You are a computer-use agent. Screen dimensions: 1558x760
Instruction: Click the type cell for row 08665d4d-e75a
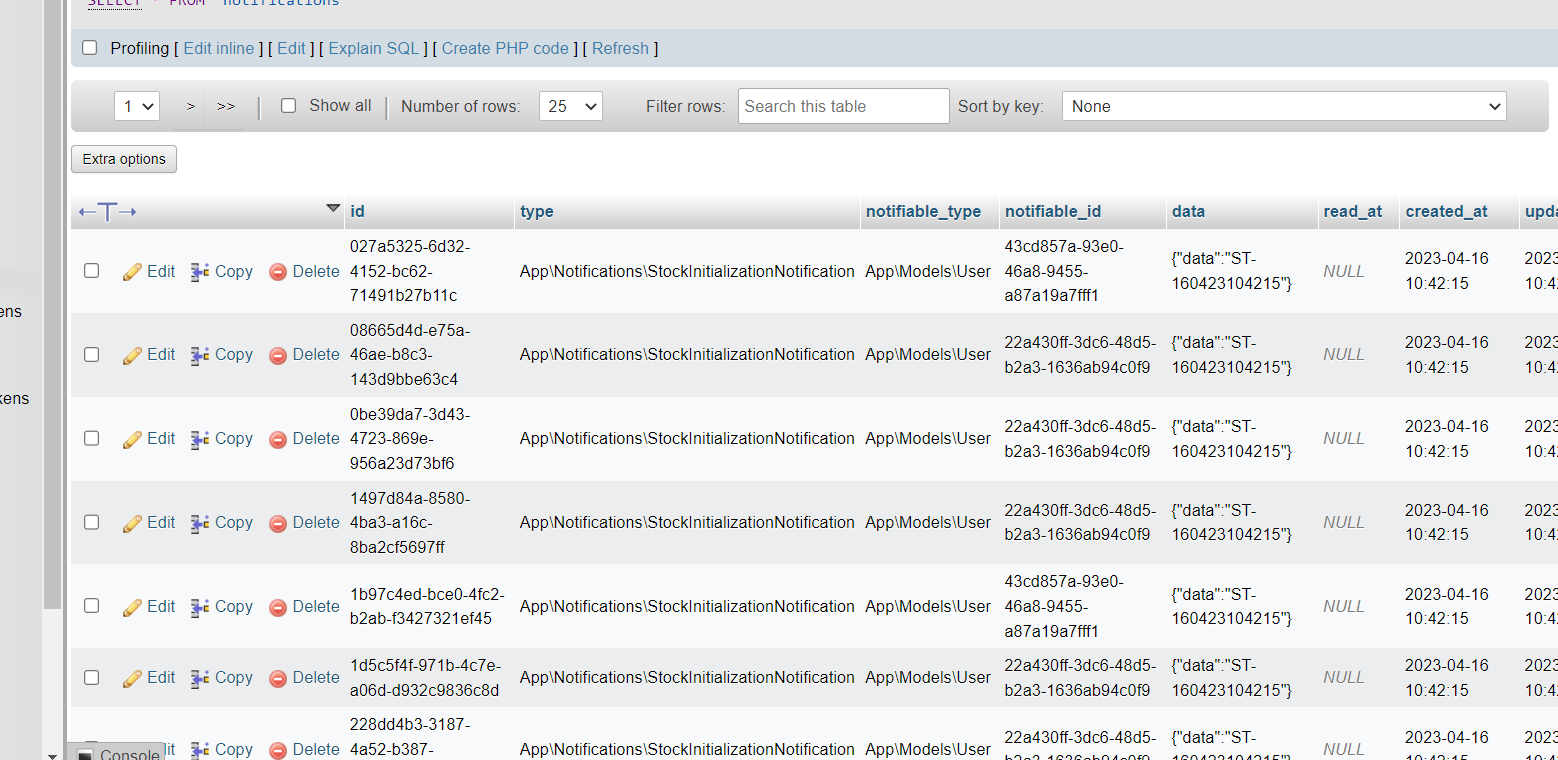[x=687, y=354]
